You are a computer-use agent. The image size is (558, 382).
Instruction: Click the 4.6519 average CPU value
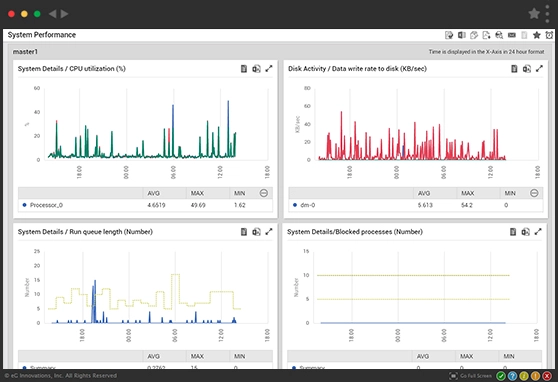pos(156,205)
